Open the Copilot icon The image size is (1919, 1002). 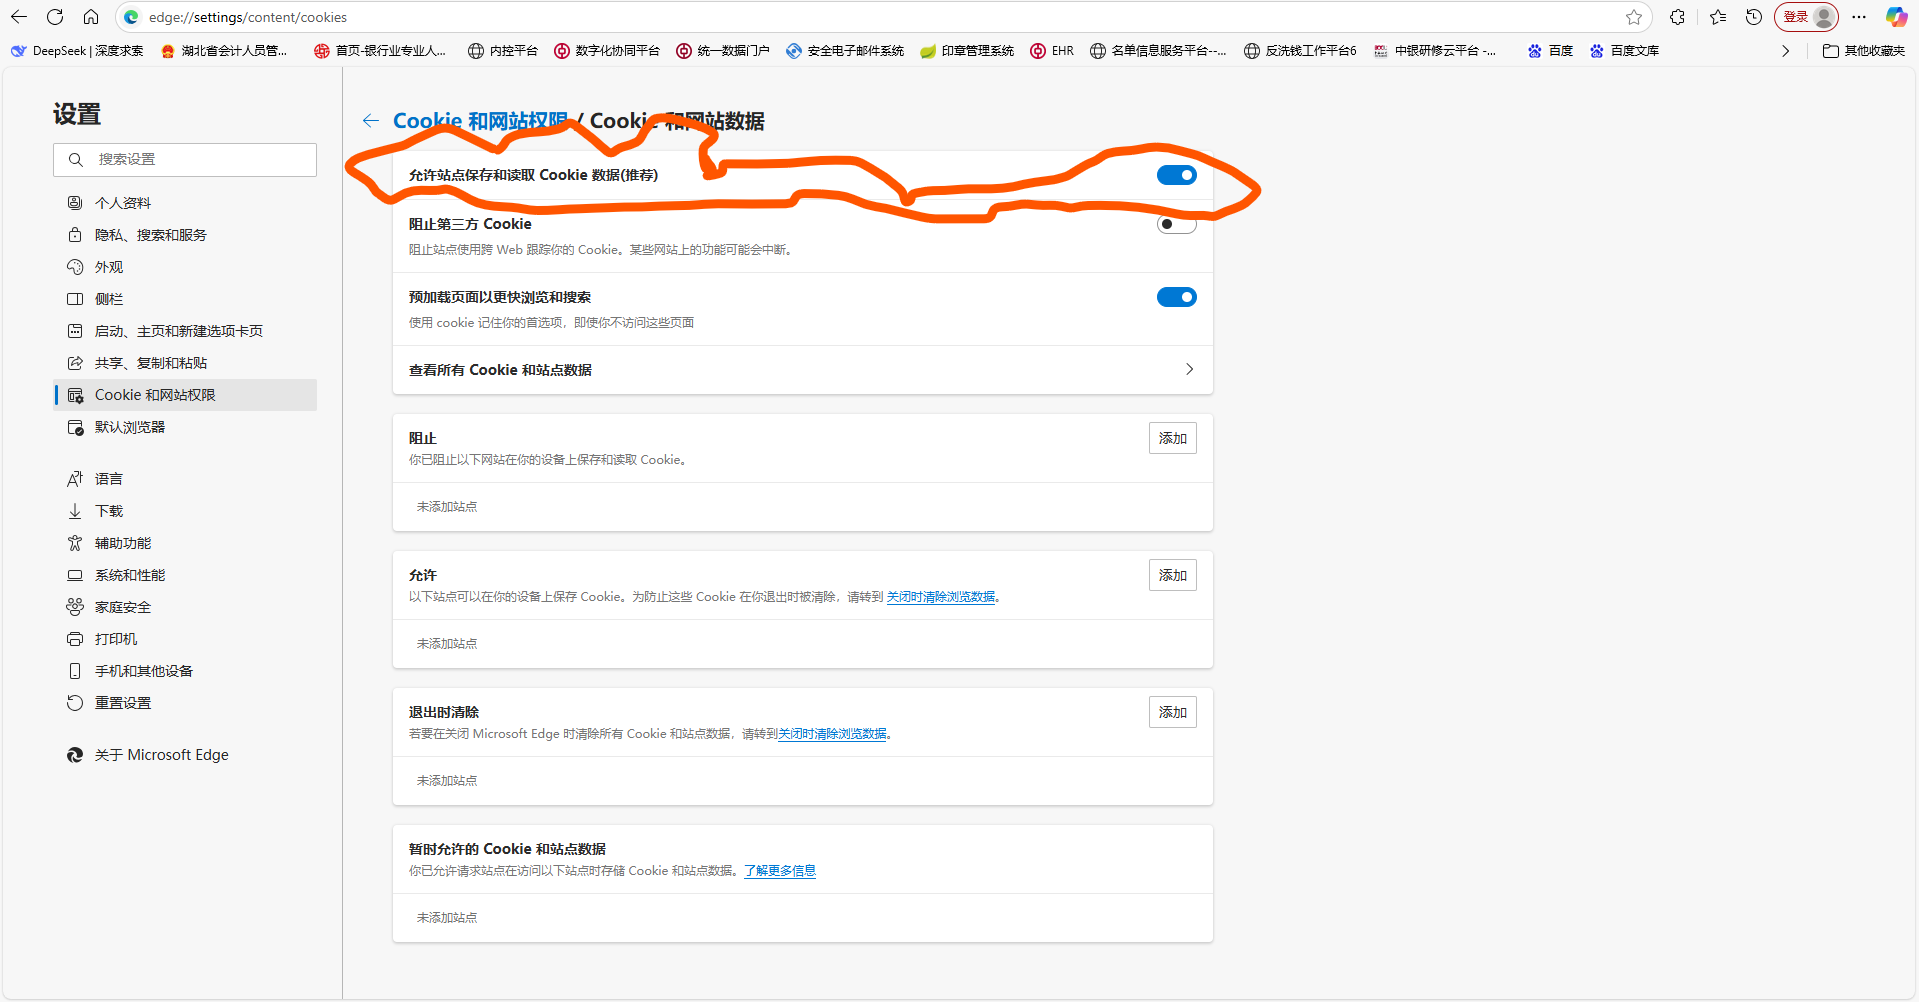[x=1896, y=17]
